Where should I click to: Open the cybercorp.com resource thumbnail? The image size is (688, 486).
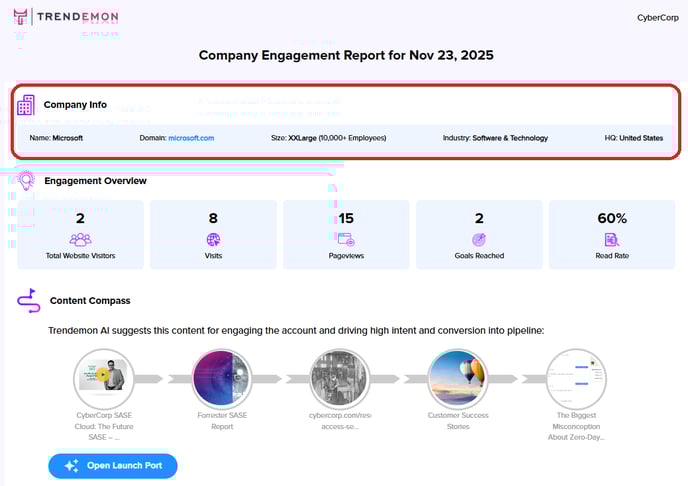[340, 379]
